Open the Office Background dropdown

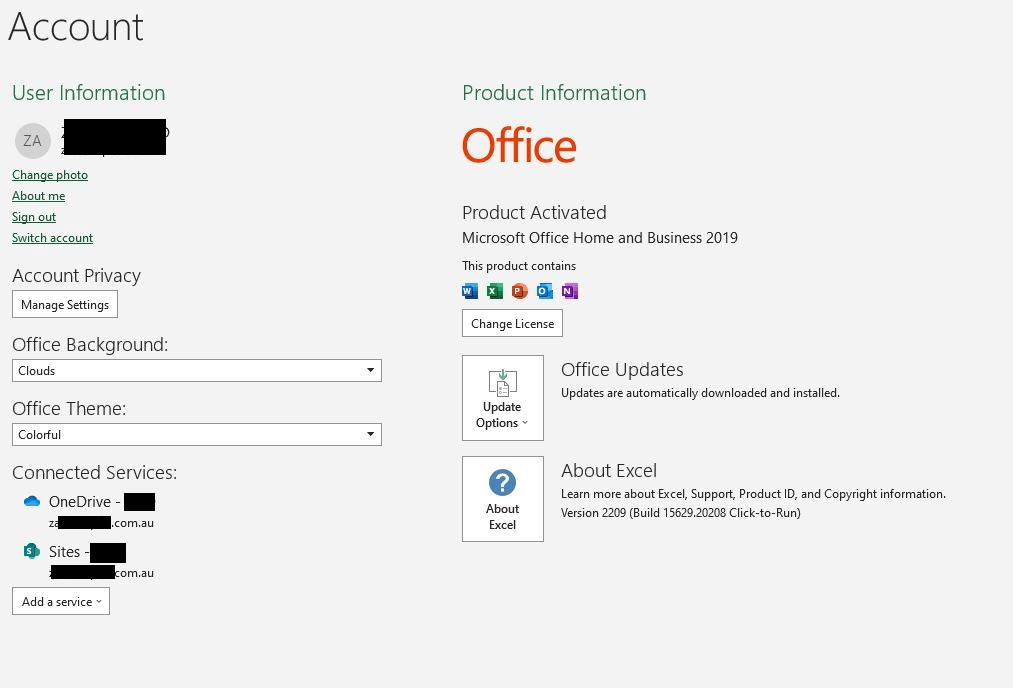click(x=197, y=371)
